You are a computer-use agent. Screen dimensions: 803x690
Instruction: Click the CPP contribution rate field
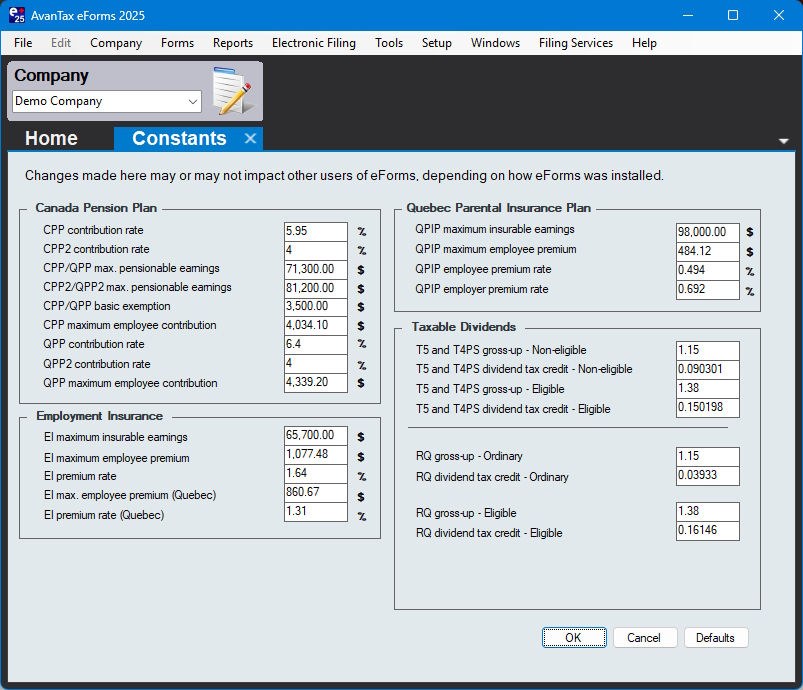tap(315, 231)
